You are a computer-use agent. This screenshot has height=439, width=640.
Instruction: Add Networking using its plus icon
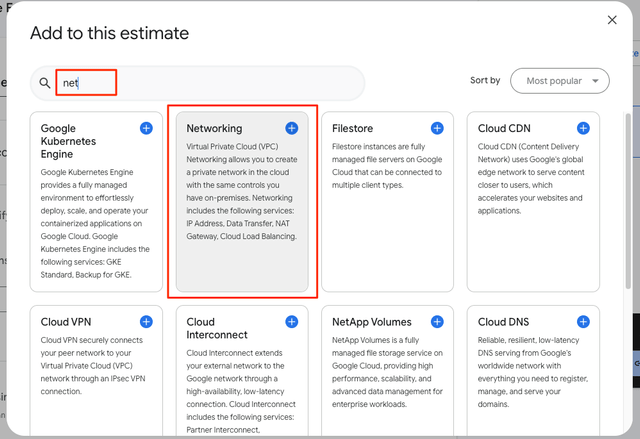point(291,128)
